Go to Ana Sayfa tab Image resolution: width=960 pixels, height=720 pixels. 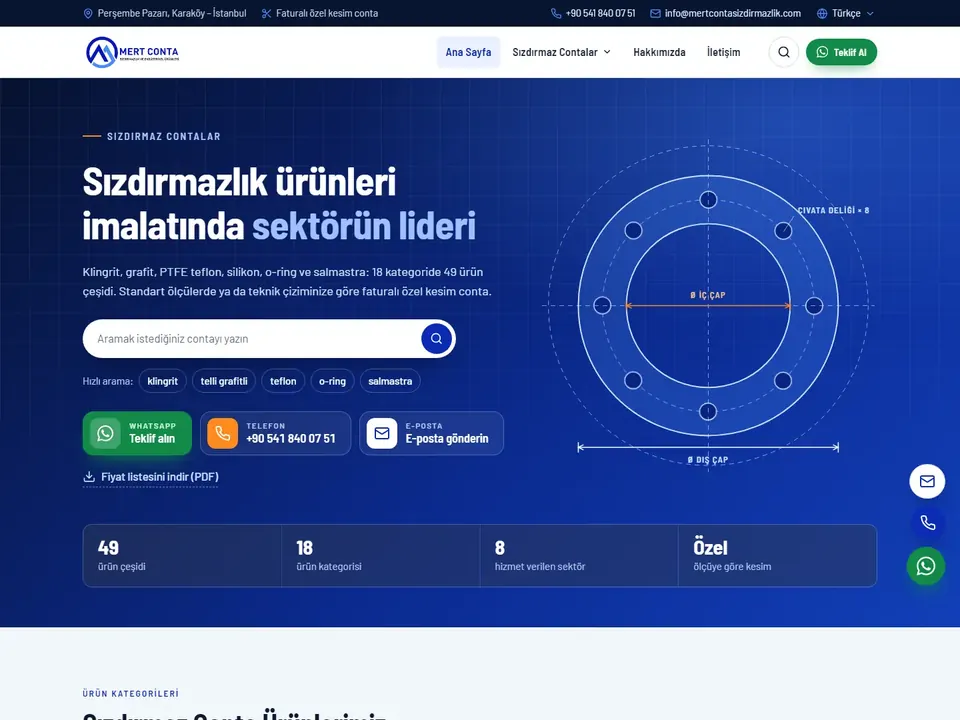pos(468,52)
